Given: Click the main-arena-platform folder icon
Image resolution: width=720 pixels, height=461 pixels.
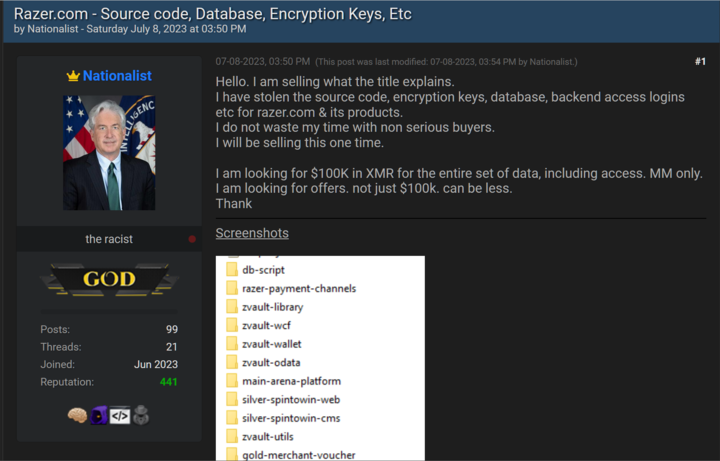Looking at the screenshot, I should (232, 381).
